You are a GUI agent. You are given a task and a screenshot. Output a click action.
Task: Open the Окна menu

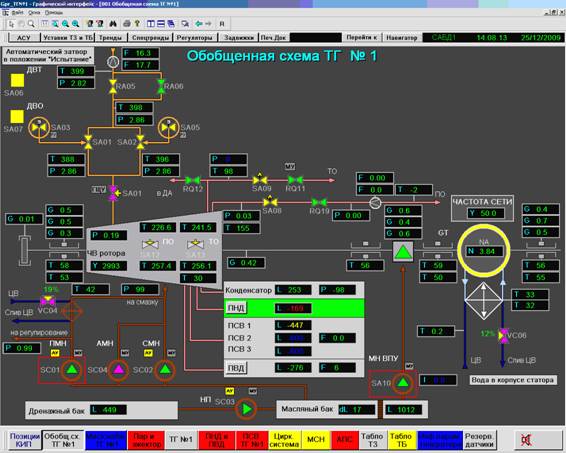pos(34,13)
